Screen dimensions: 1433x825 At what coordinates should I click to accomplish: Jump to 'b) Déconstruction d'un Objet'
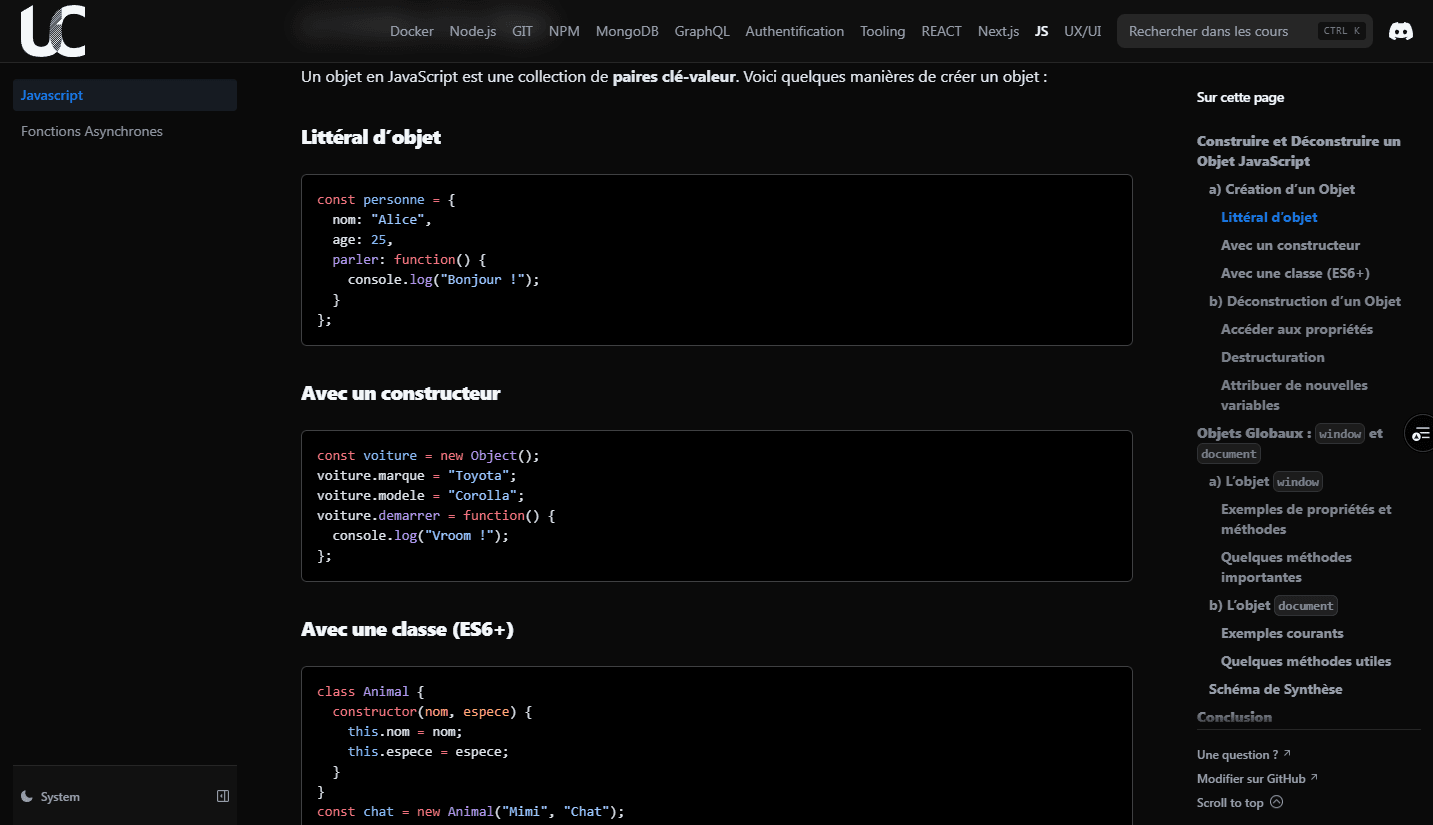[x=1305, y=301]
